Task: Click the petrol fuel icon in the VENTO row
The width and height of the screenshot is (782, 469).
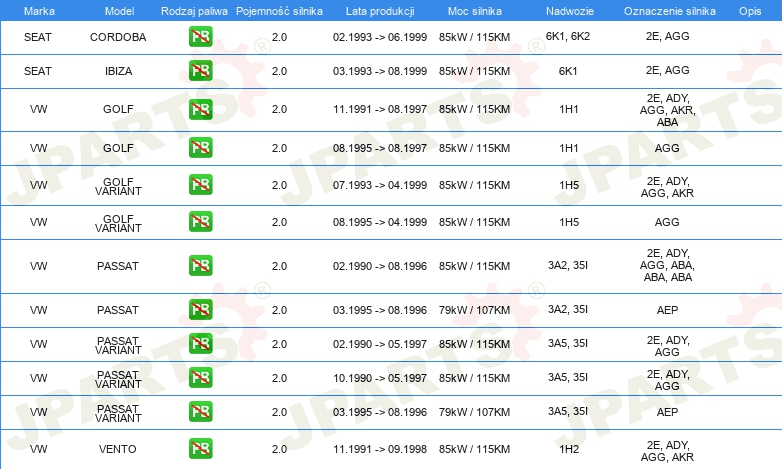Action: tap(200, 449)
